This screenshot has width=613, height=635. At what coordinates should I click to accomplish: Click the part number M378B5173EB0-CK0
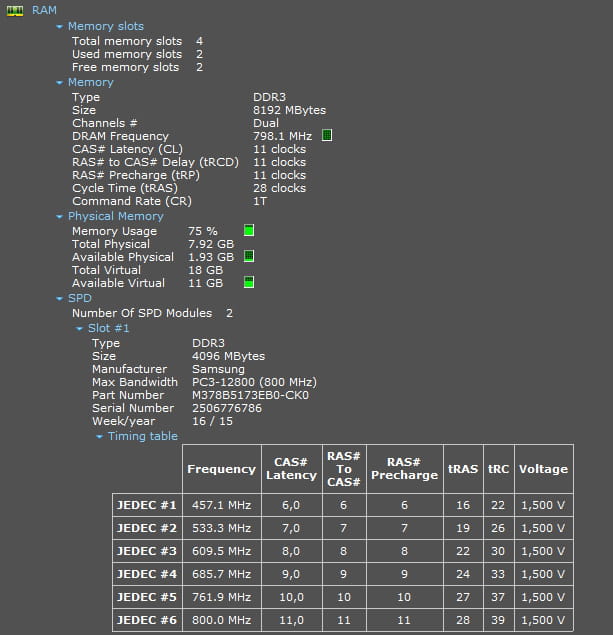coord(250,395)
